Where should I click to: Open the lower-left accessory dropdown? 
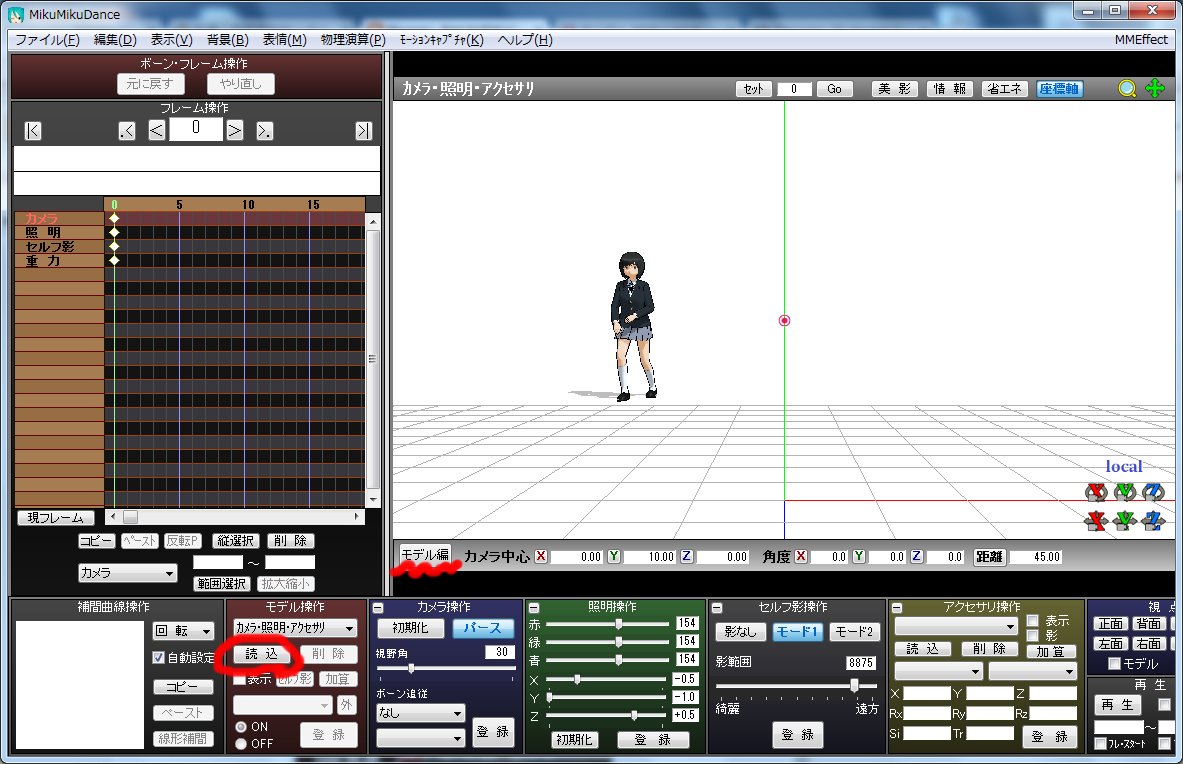[938, 671]
